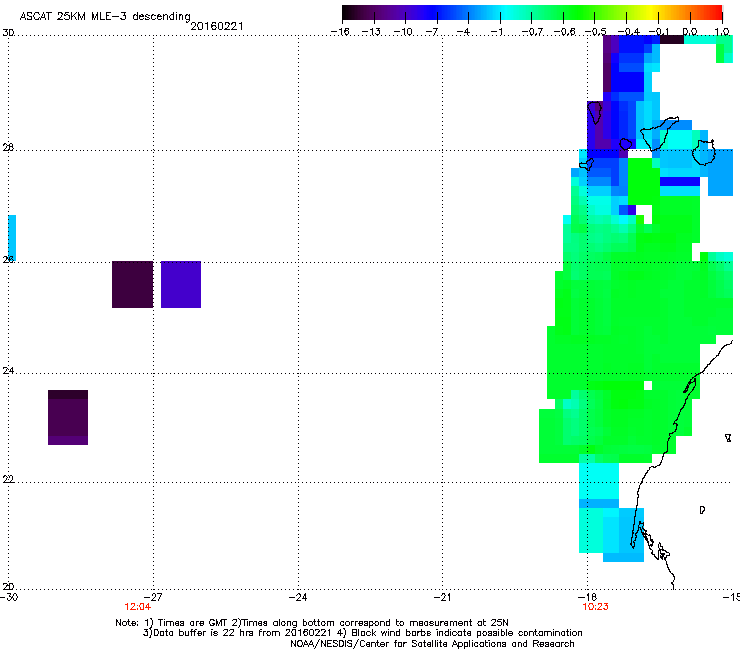The height and width of the screenshot is (650, 740).
Task: Click the note line beginning "3)Data buffer is 22 hrs"
Action: coord(362,633)
